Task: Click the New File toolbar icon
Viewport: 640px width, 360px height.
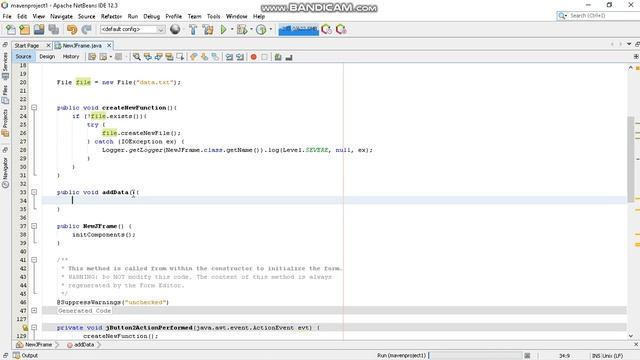Action: 11,29
